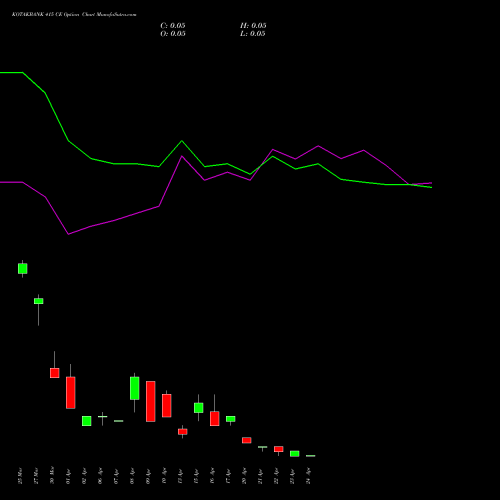The image size is (500, 500).
Task: Click the green candle above 27 Mar
Action: [39, 301]
